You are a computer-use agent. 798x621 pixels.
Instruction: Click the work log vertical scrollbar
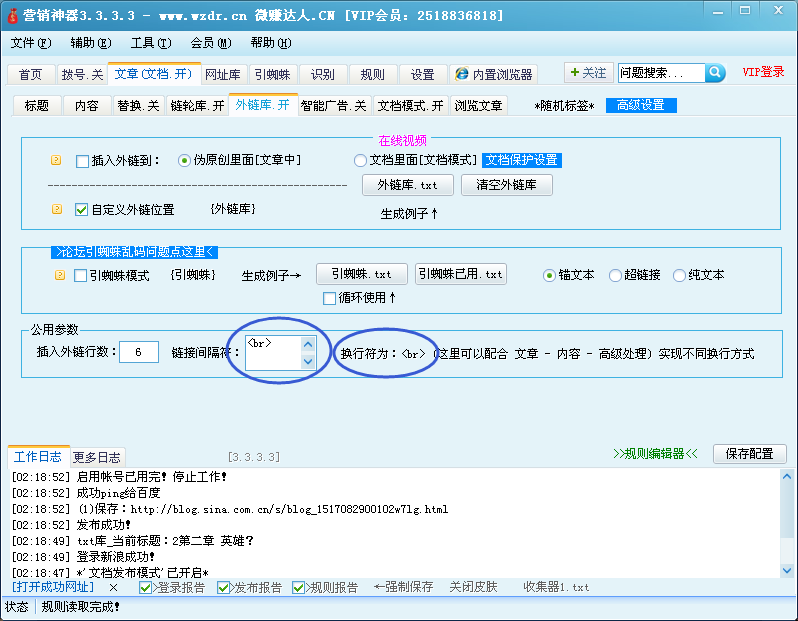pos(785,520)
